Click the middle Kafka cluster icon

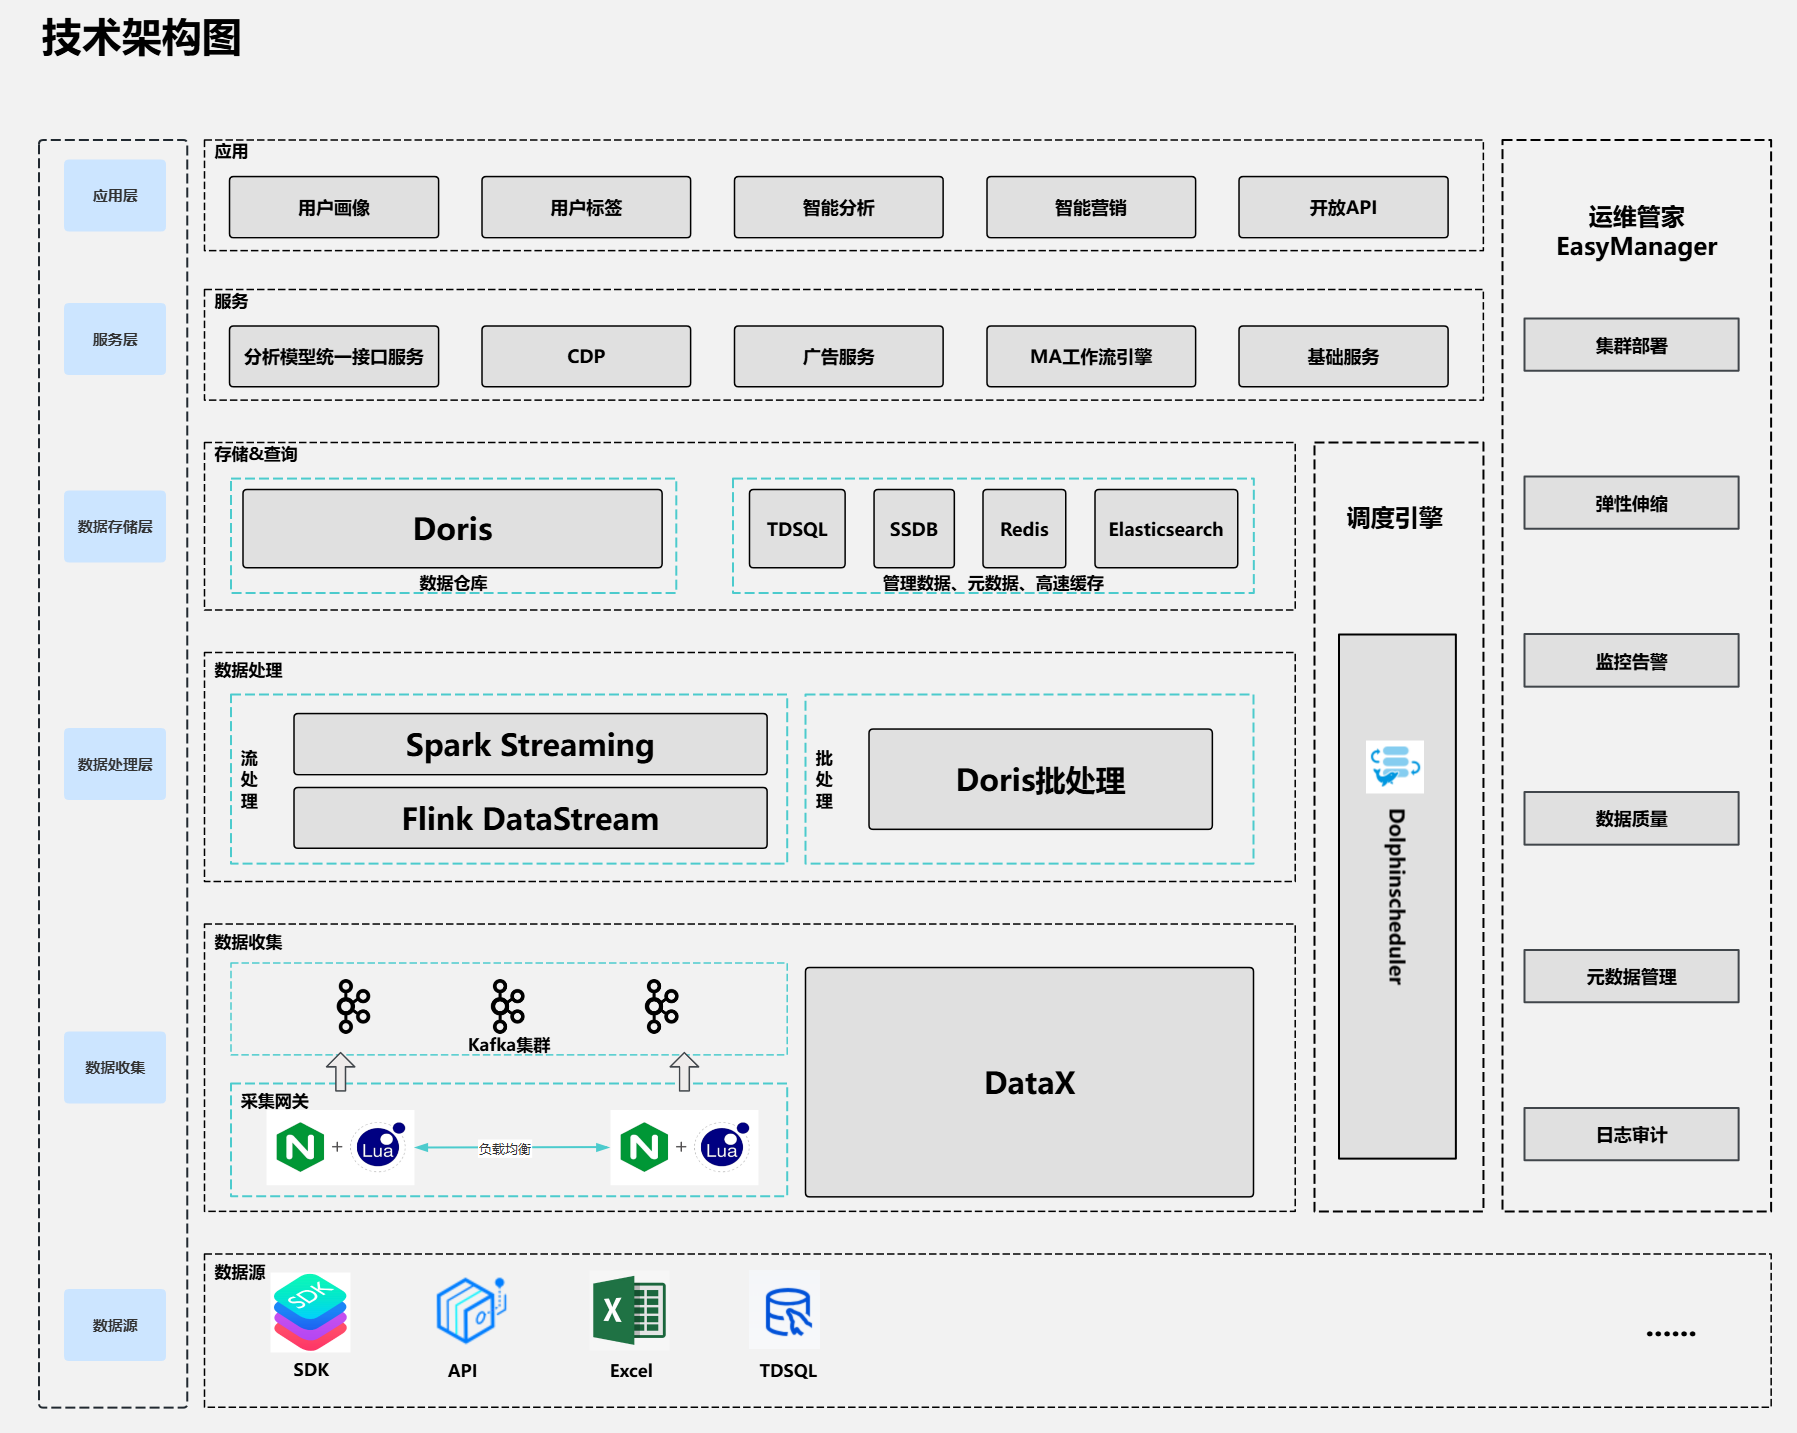(507, 1005)
